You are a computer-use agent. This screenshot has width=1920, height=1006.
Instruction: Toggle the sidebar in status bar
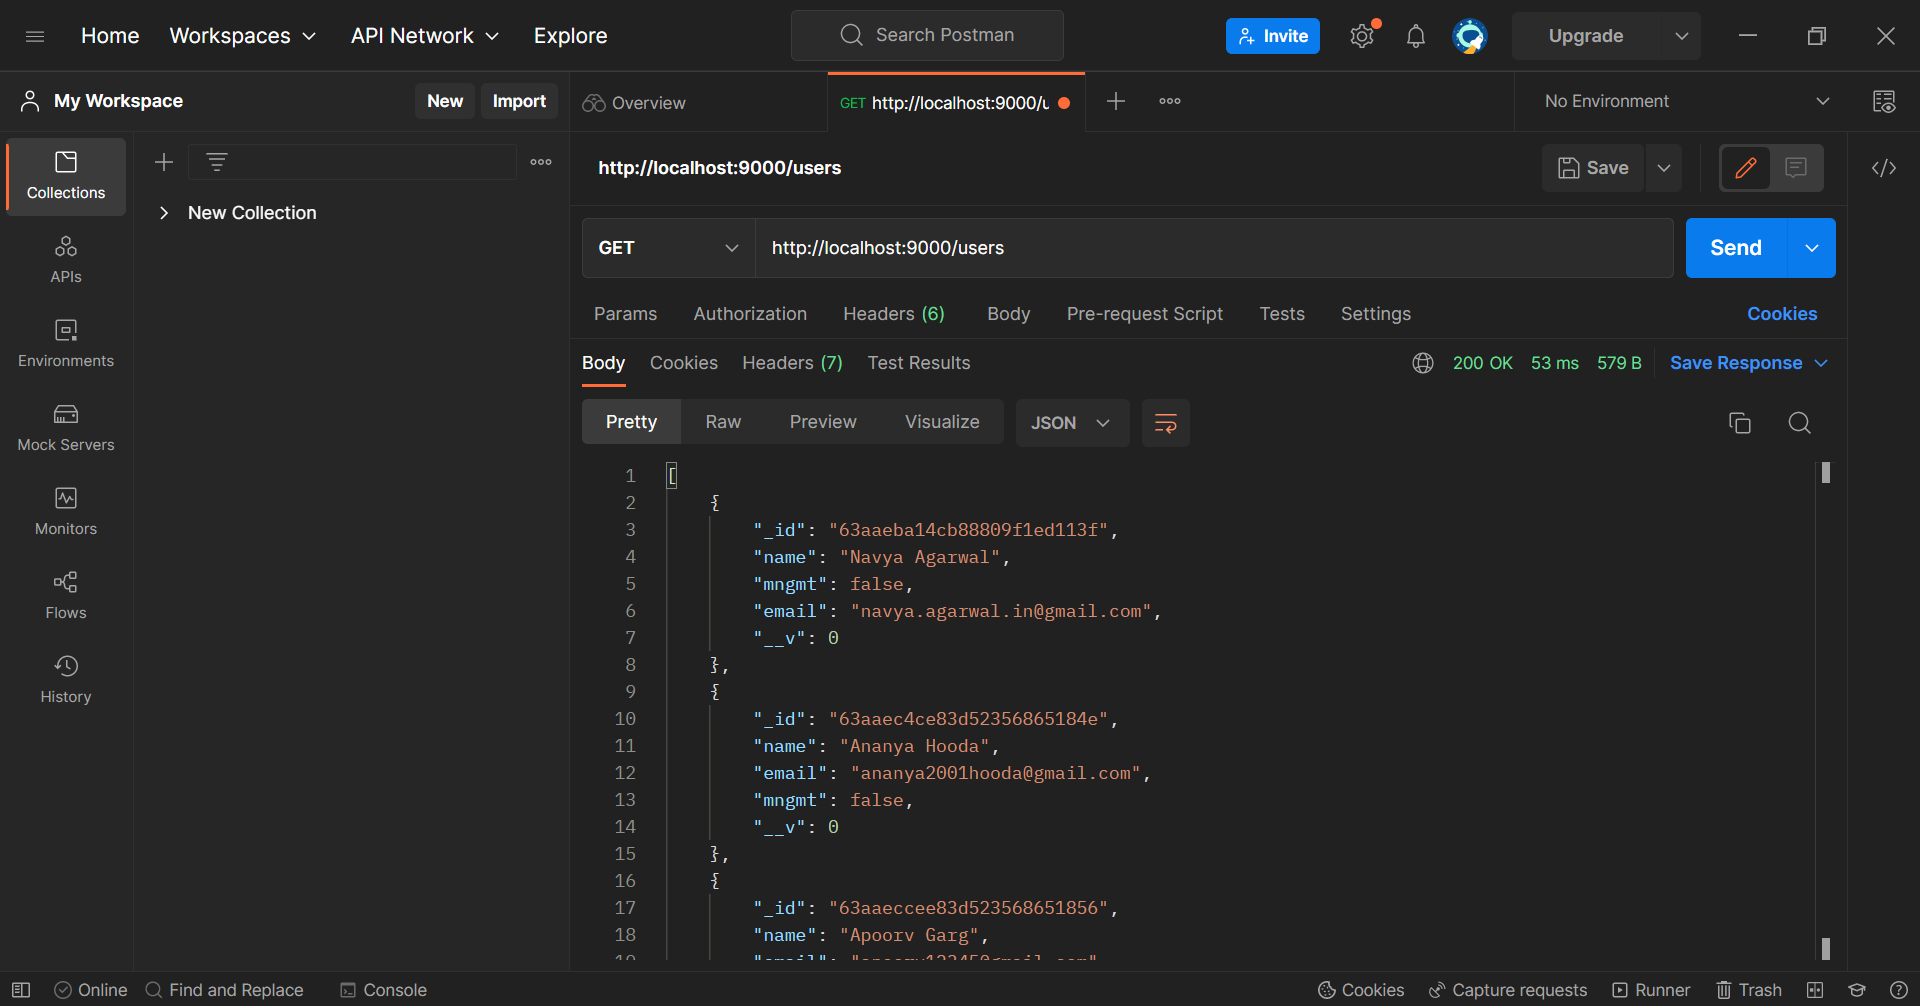point(21,990)
